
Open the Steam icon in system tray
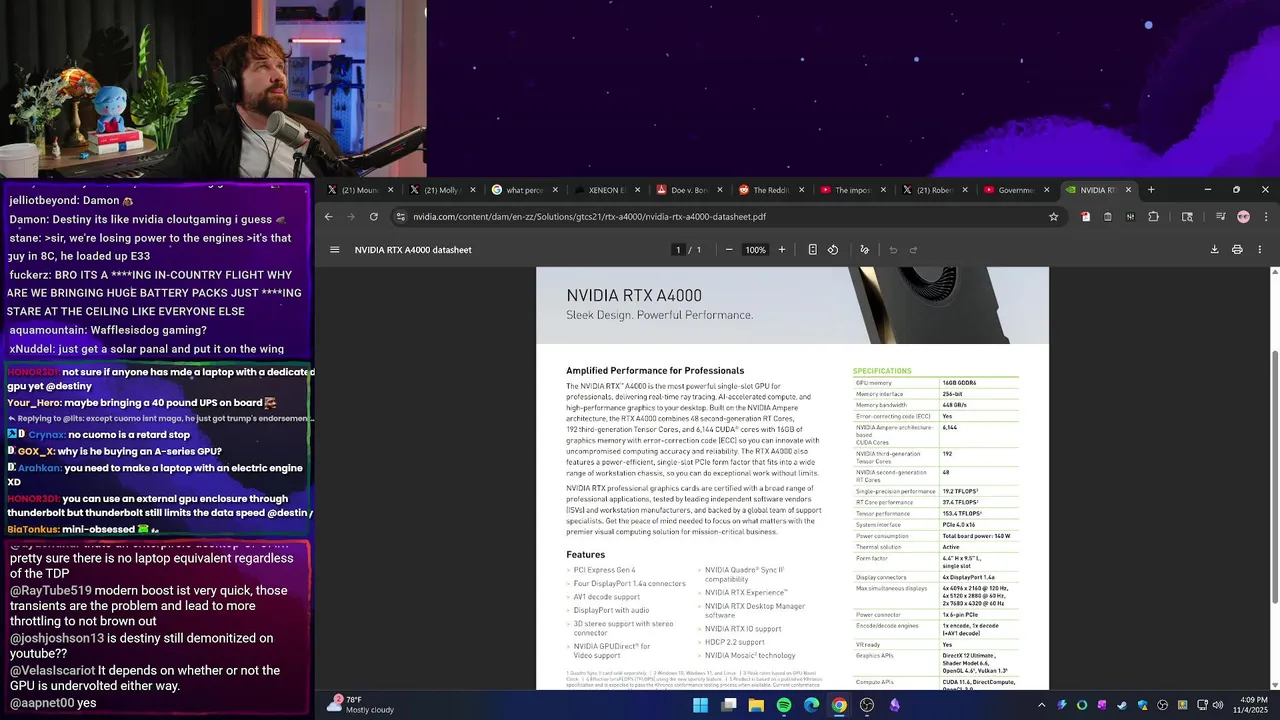(x=1121, y=705)
